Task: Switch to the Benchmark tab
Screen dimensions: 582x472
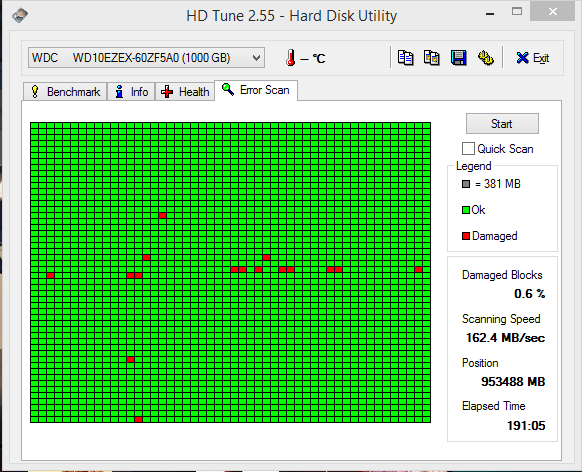Action: 65,92
